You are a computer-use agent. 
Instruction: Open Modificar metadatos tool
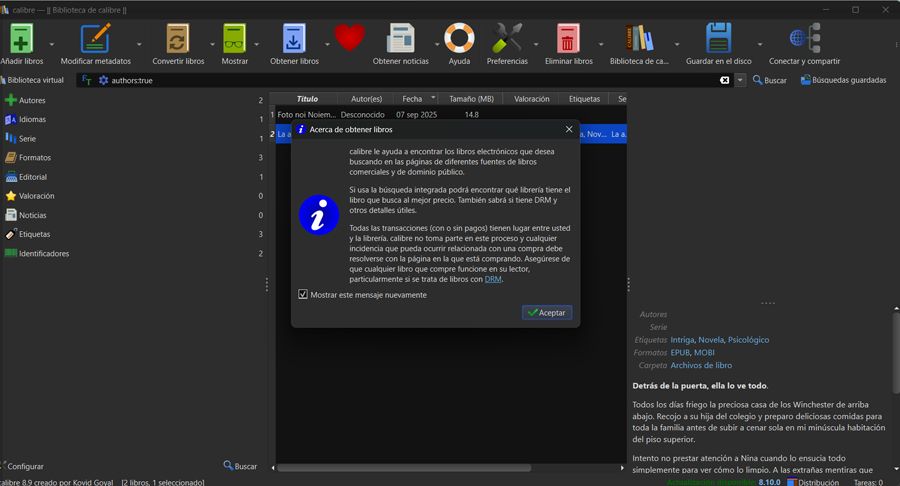click(x=96, y=39)
